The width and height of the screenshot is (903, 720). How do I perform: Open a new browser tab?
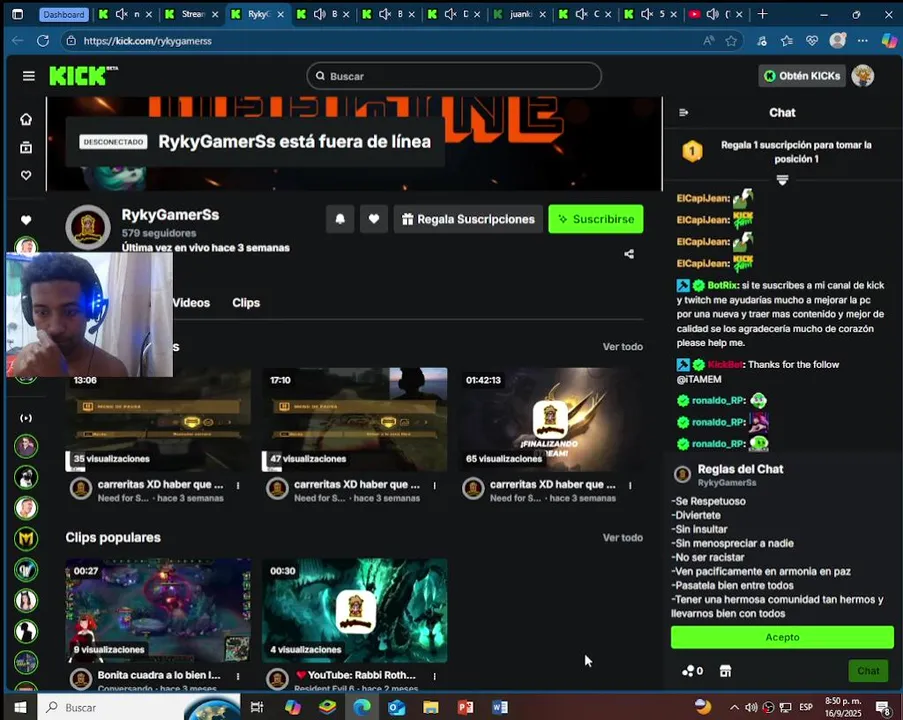[762, 14]
